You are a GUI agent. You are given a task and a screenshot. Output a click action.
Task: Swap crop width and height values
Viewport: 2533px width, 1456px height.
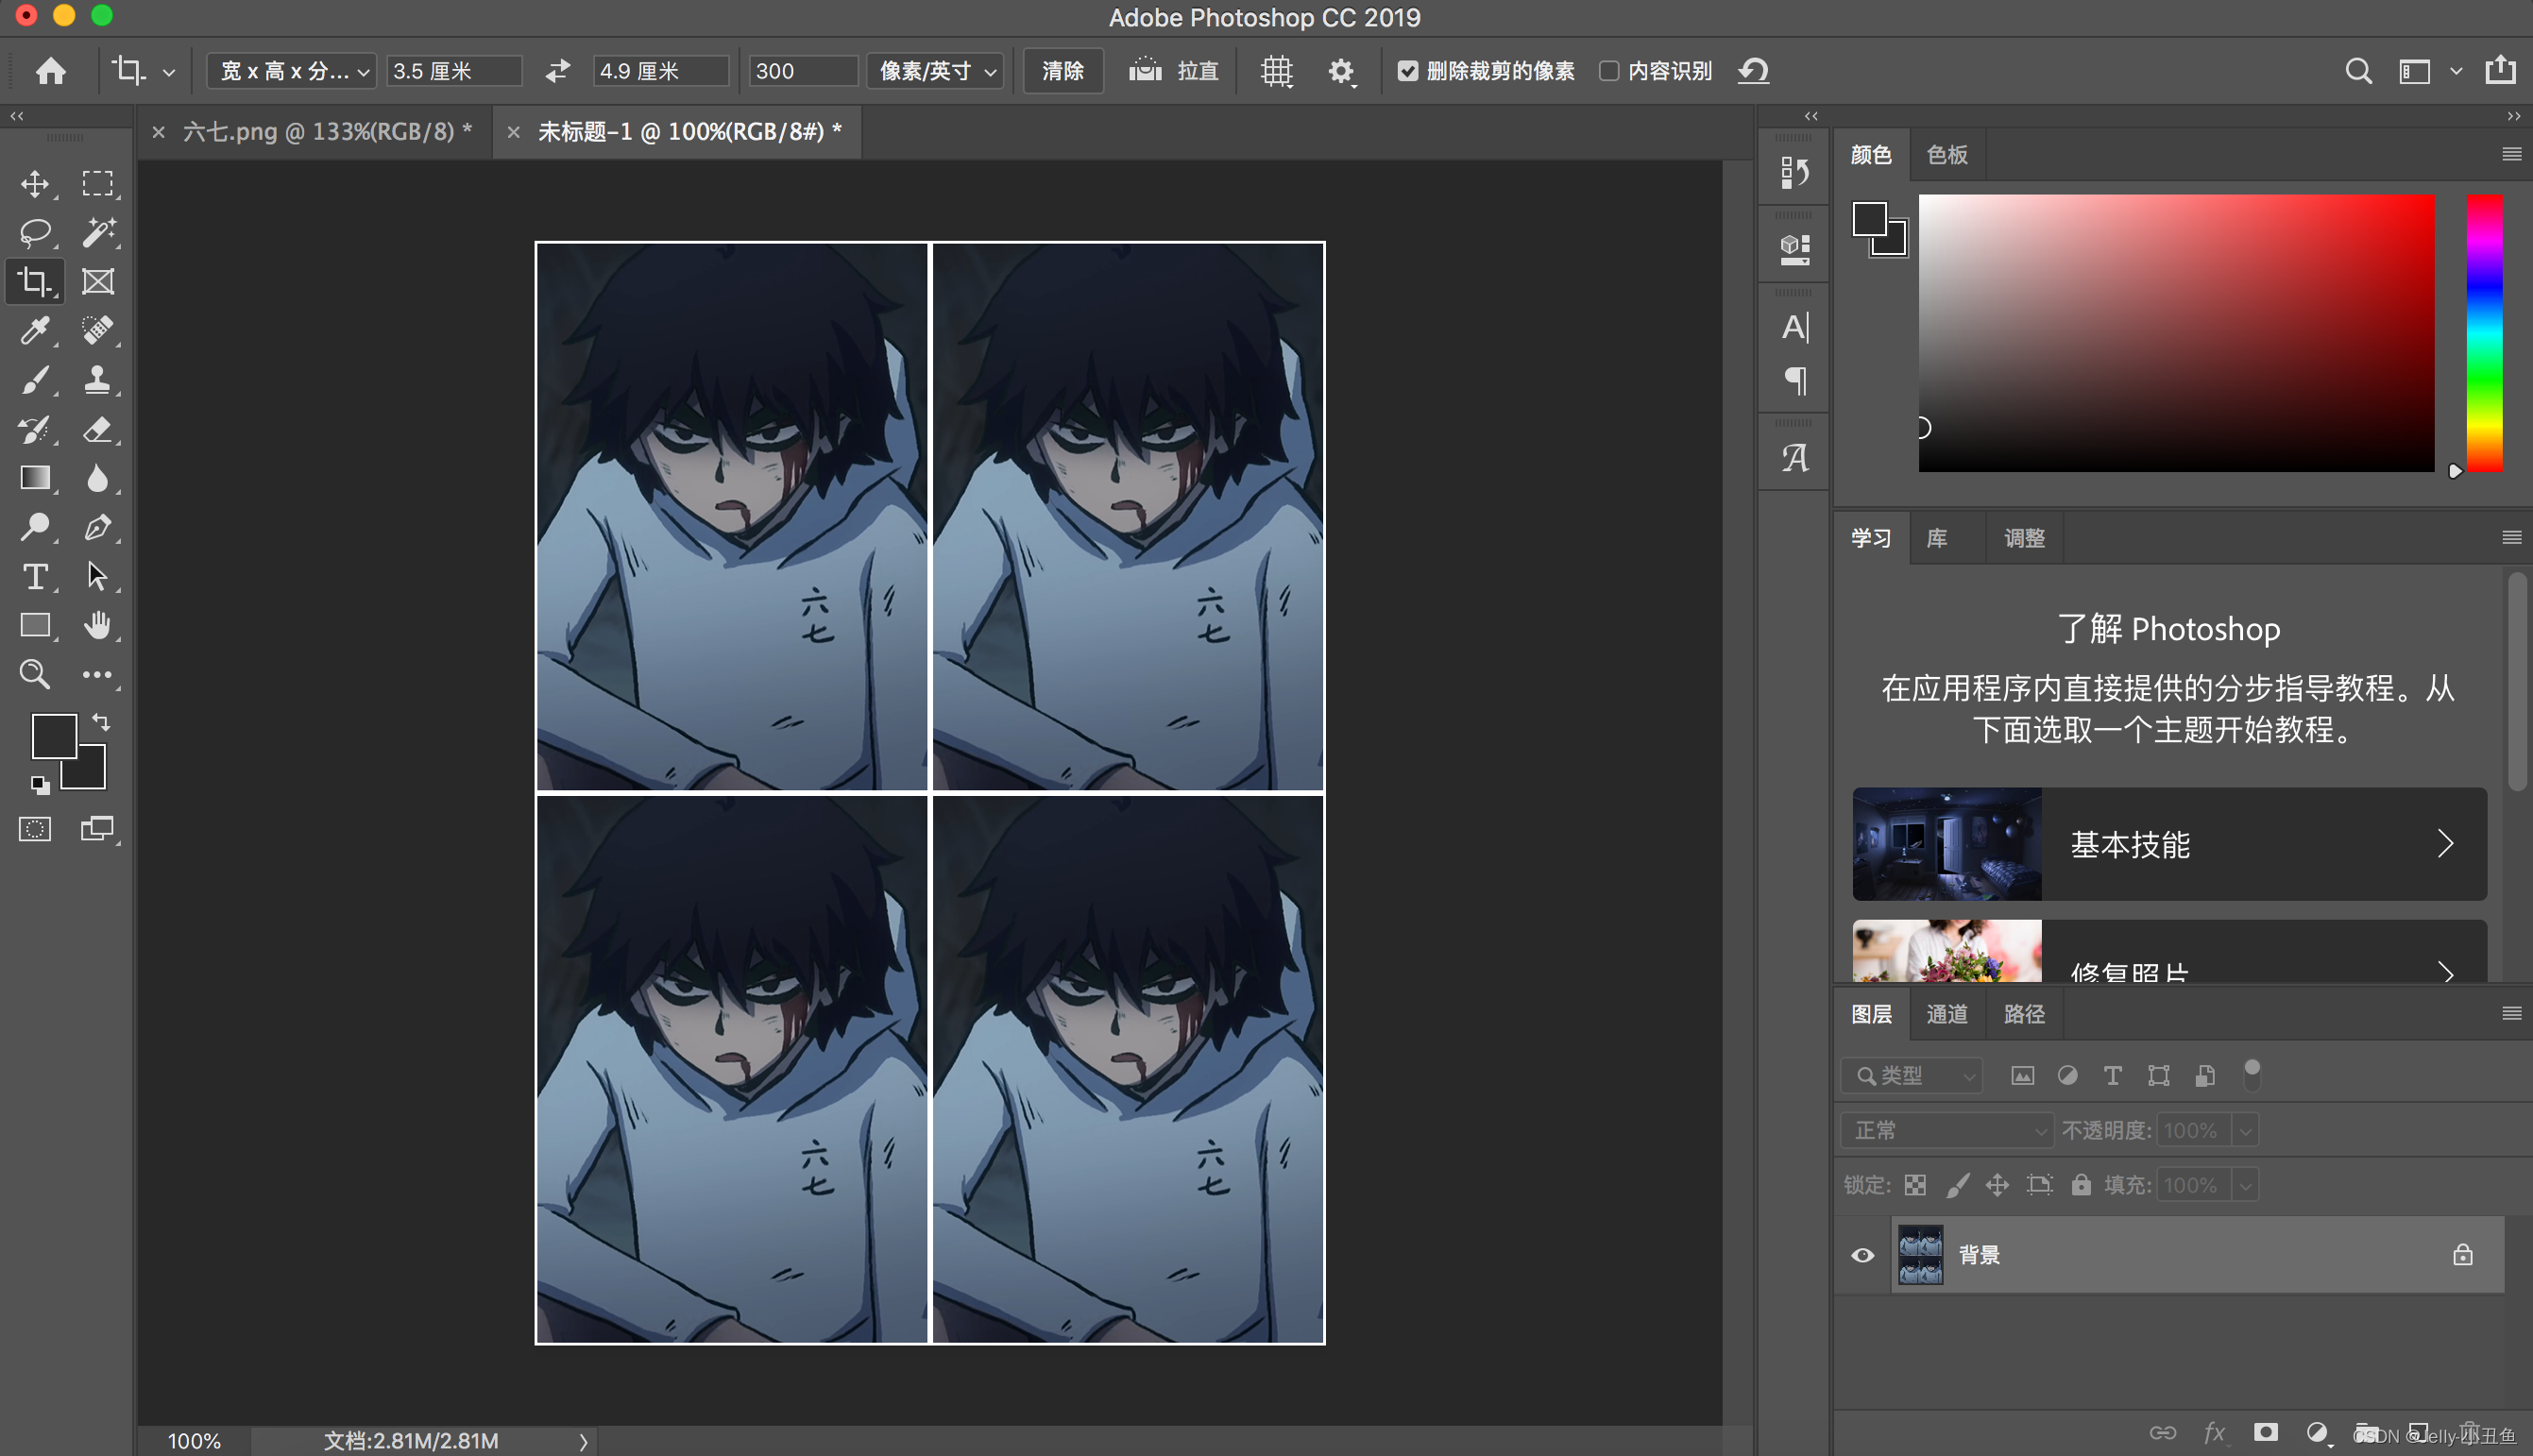(x=557, y=71)
